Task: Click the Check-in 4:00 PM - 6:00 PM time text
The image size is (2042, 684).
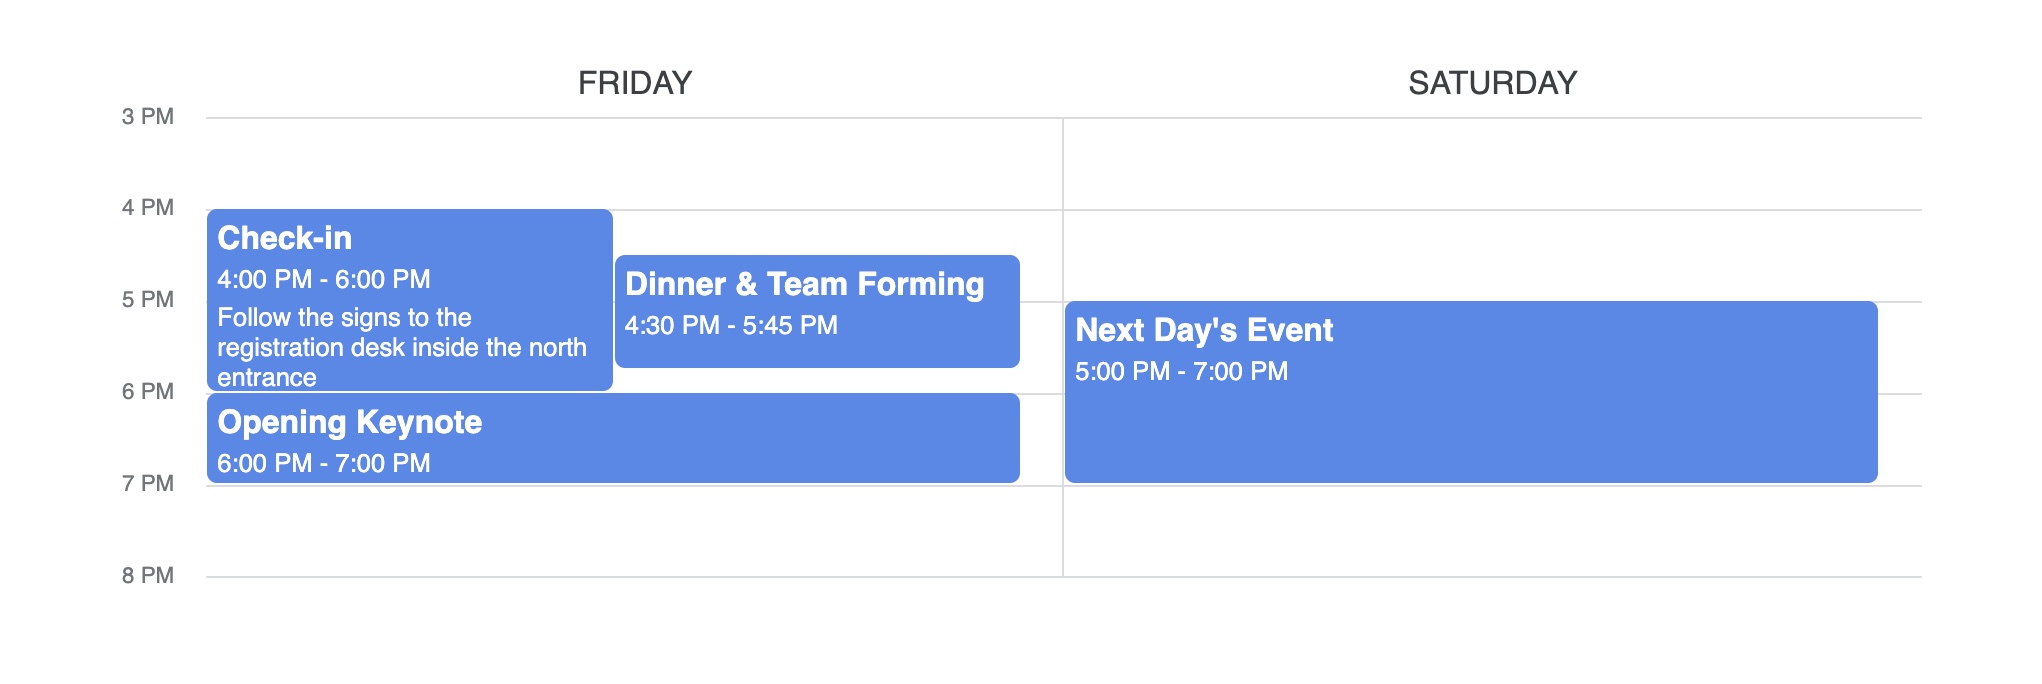Action: coord(324,279)
